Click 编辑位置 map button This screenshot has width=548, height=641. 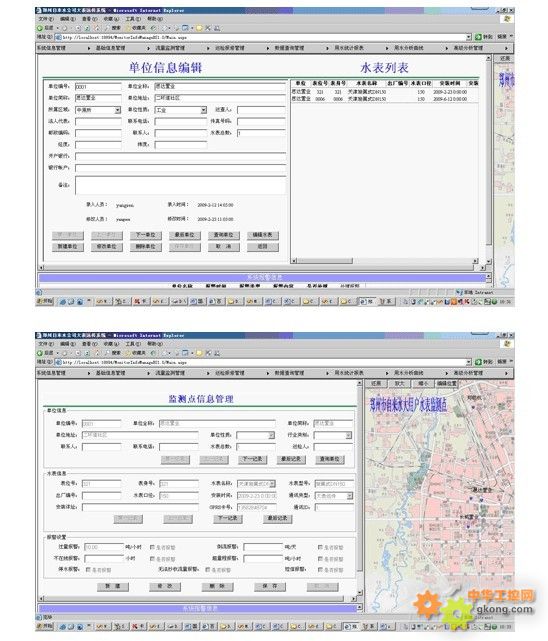click(x=446, y=384)
